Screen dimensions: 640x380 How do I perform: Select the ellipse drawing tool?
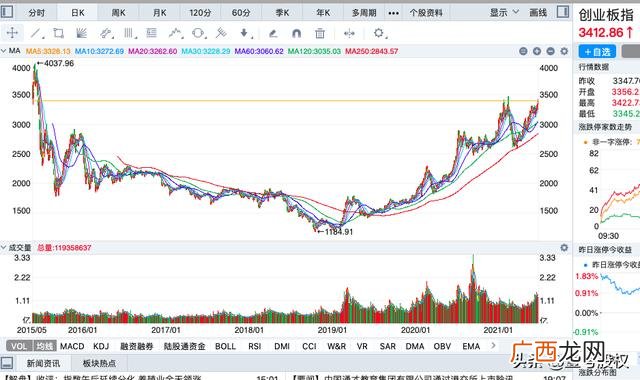(x=198, y=33)
